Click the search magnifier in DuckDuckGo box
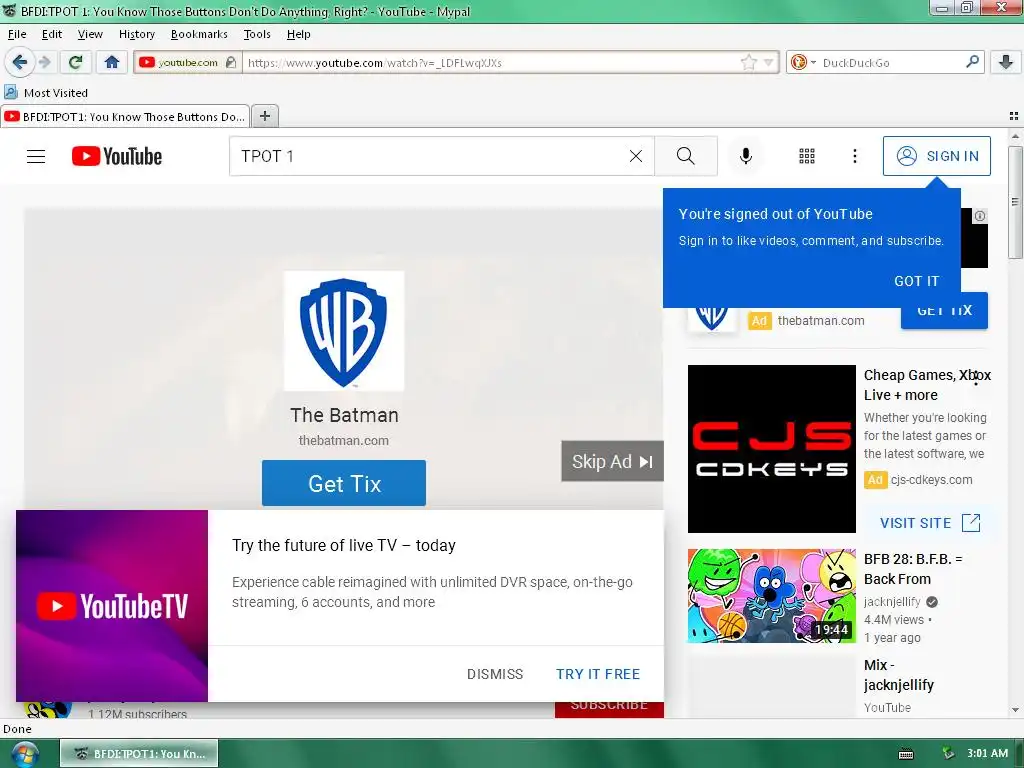This screenshot has height=768, width=1024. tap(972, 62)
